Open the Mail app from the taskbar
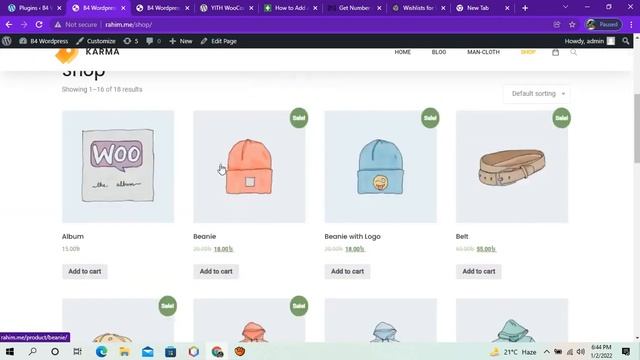Image resolution: width=640 pixels, height=360 pixels. coord(148,351)
